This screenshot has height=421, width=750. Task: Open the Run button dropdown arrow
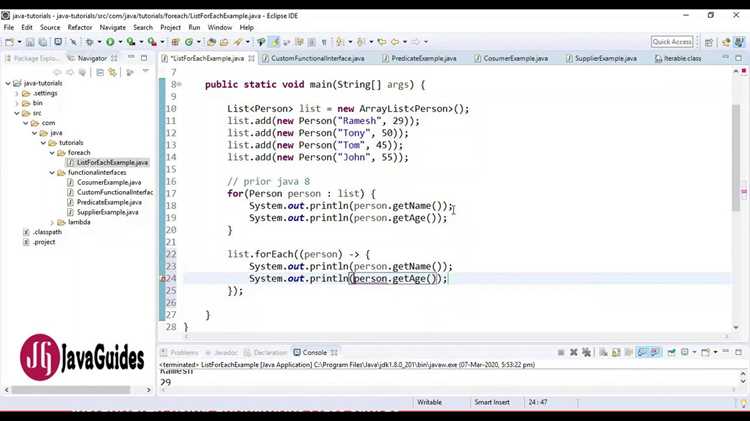[x=120, y=42]
